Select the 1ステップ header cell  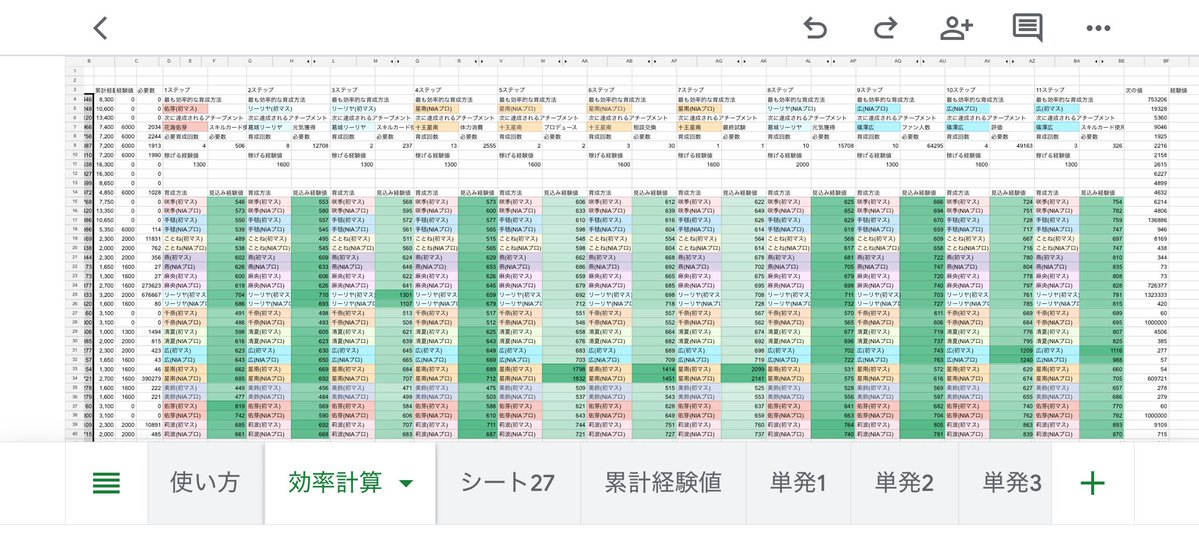click(185, 90)
